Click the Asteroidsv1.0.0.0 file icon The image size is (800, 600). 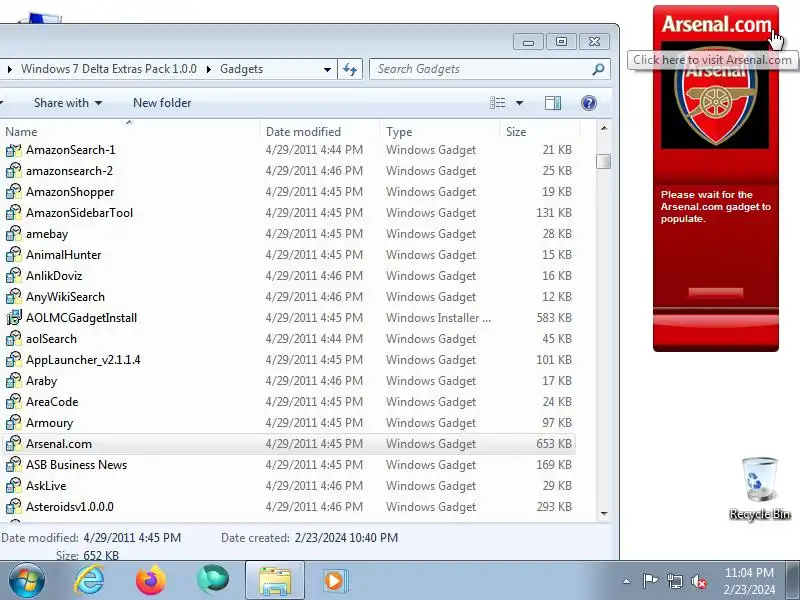(x=14, y=506)
